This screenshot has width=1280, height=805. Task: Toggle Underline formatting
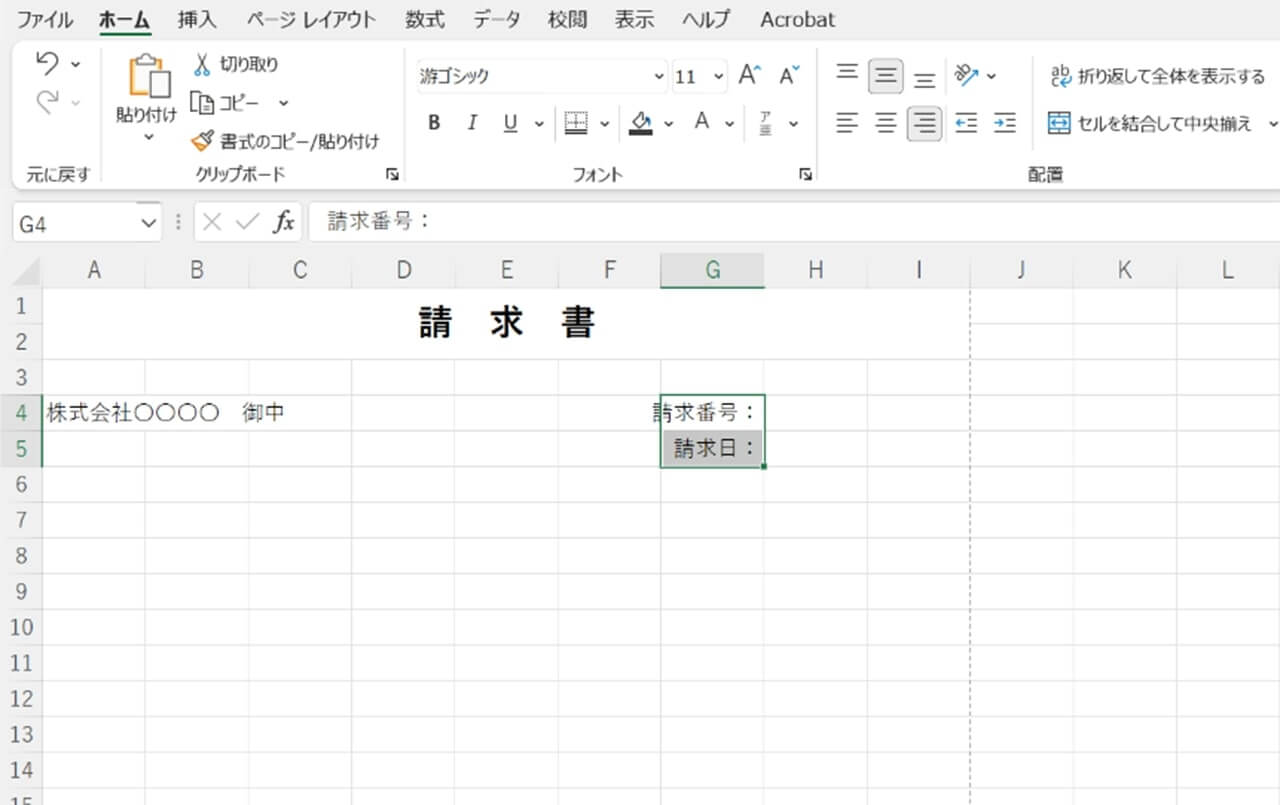pyautogui.click(x=510, y=123)
